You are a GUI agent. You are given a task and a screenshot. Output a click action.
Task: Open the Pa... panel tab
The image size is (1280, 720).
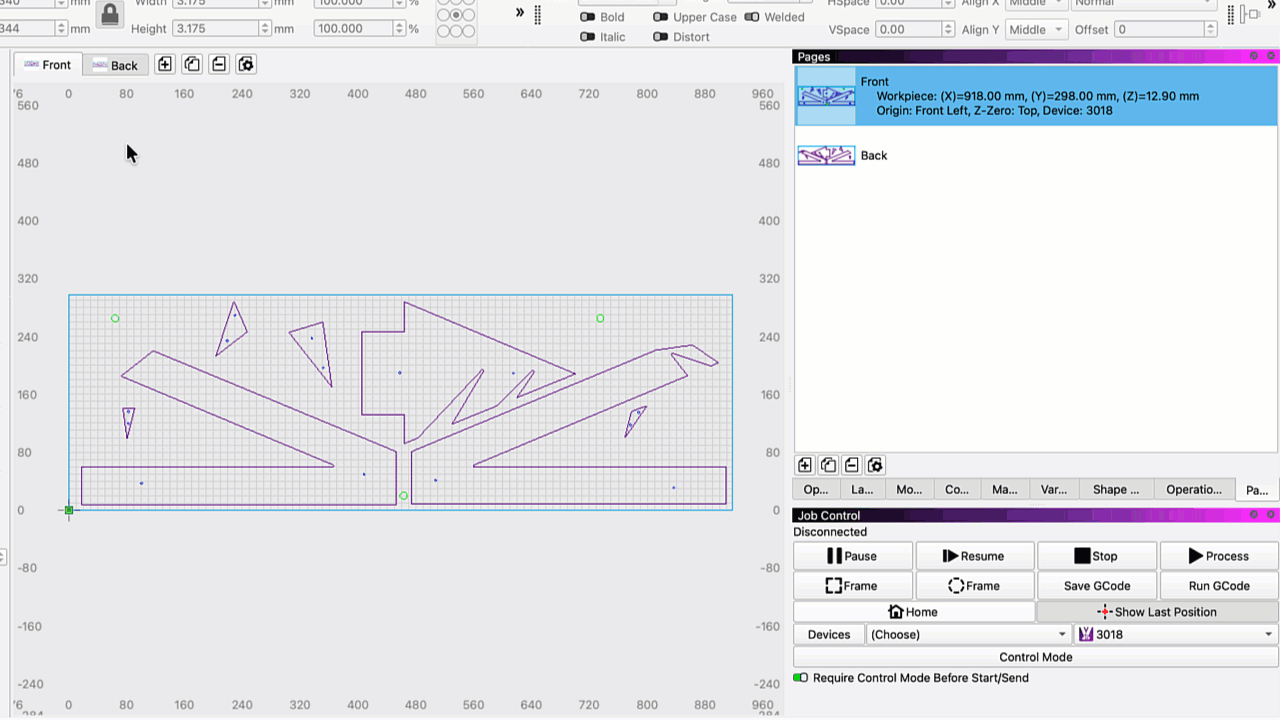[x=1257, y=489]
